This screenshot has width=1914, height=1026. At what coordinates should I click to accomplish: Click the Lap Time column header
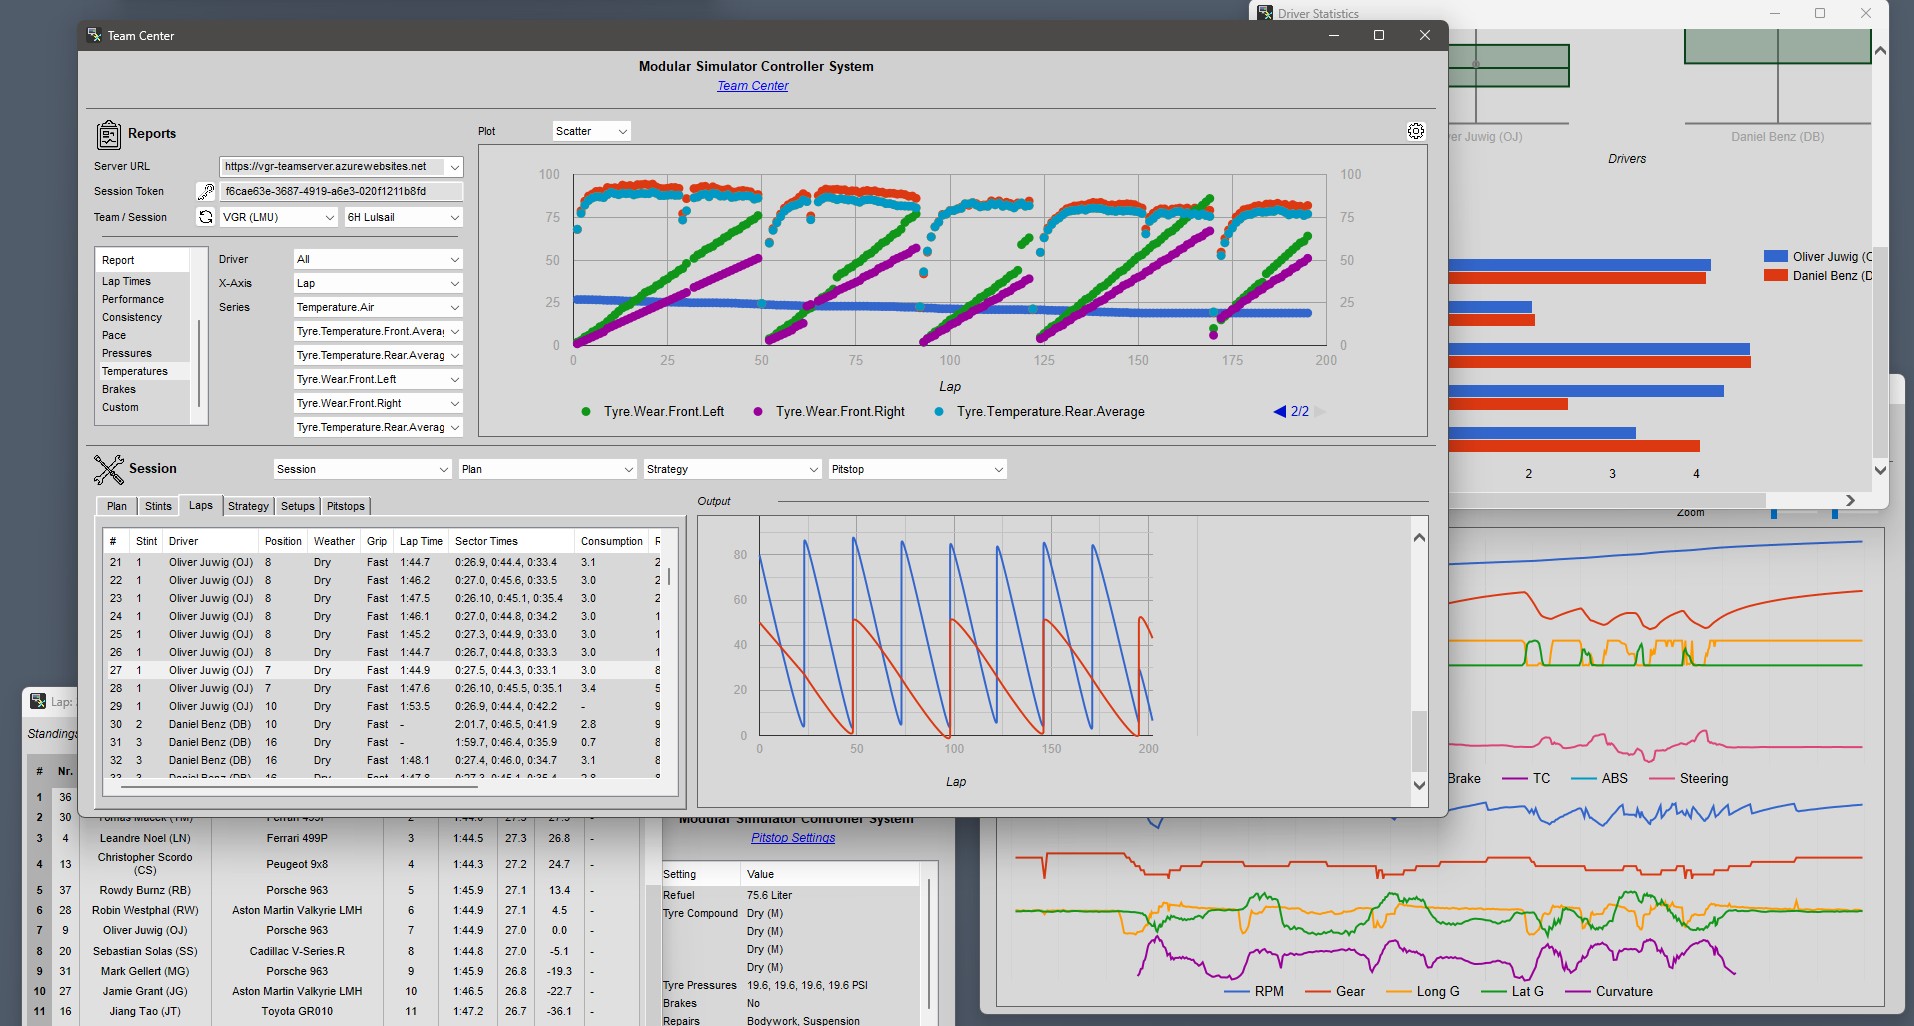tap(421, 541)
